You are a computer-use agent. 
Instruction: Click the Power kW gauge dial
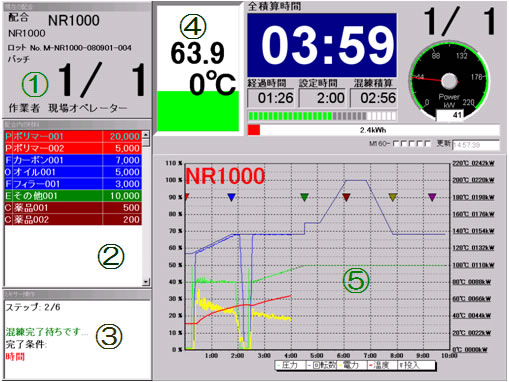point(449,81)
